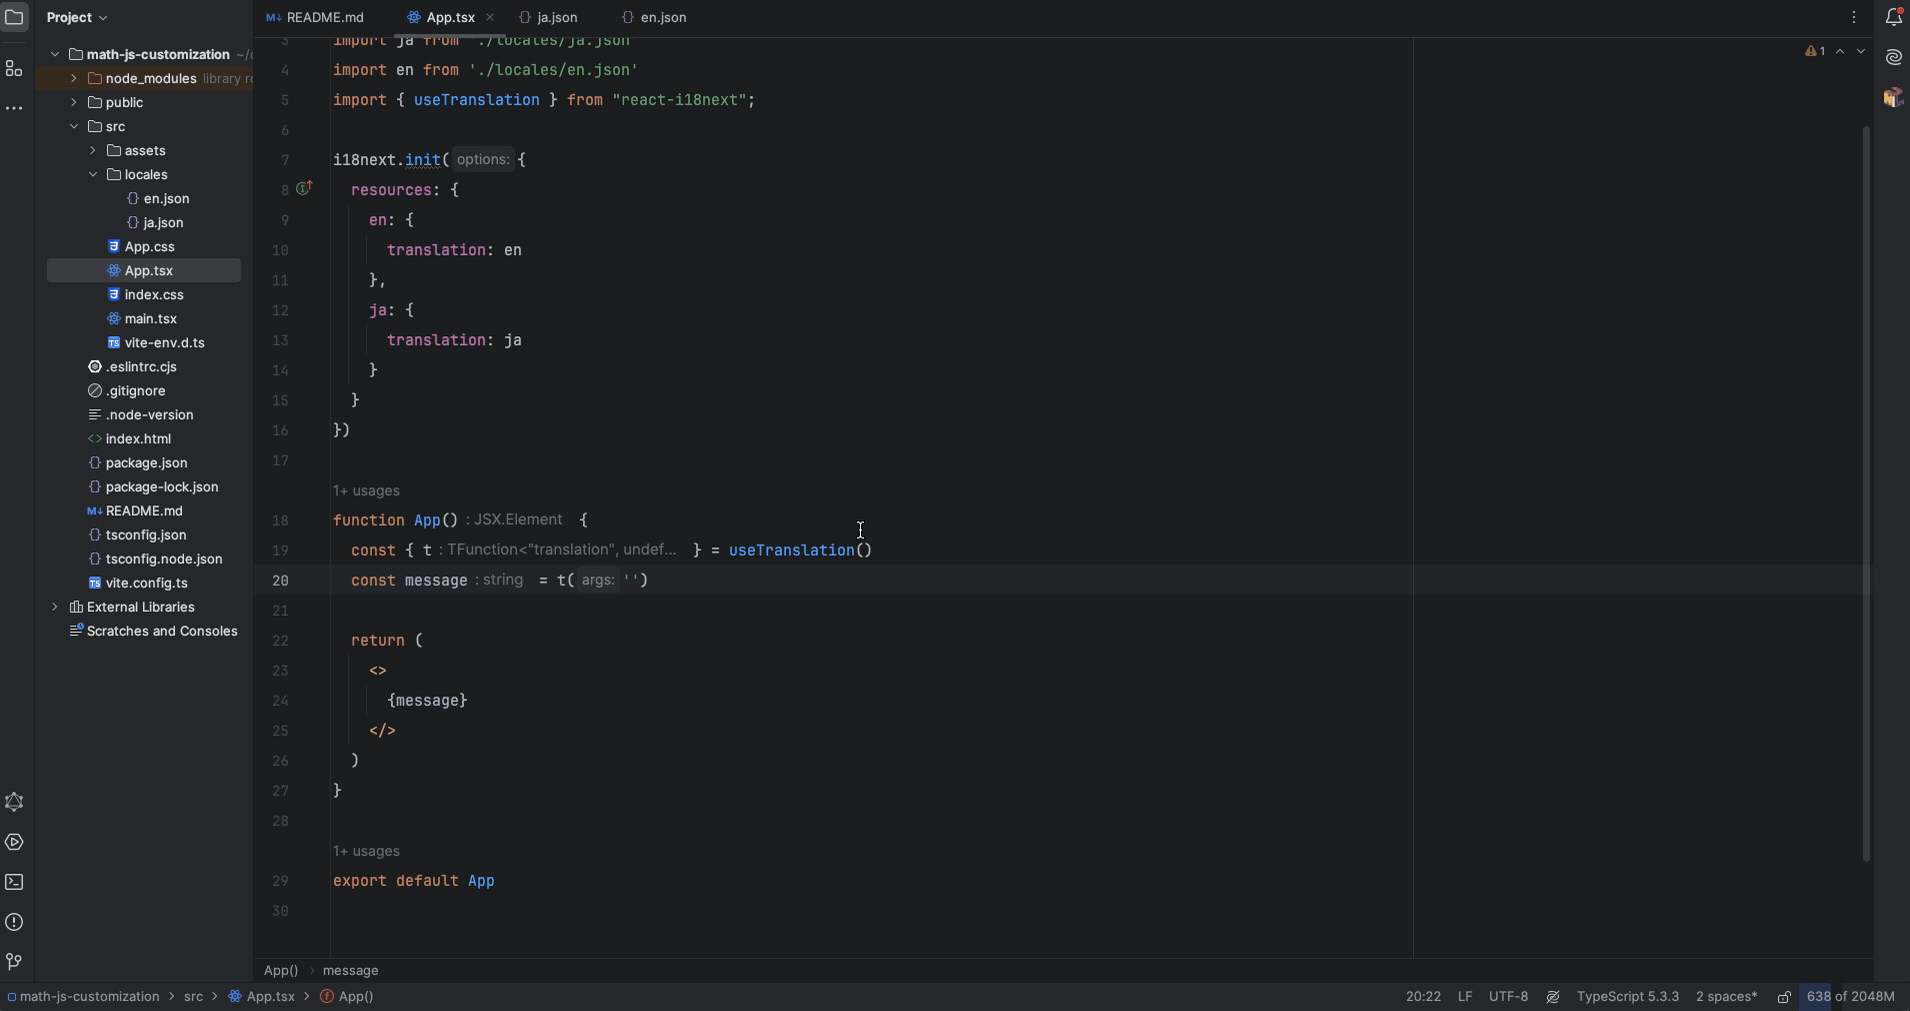This screenshot has width=1910, height=1011.
Task: Click src in the status bar path
Action: pyautogui.click(x=194, y=997)
